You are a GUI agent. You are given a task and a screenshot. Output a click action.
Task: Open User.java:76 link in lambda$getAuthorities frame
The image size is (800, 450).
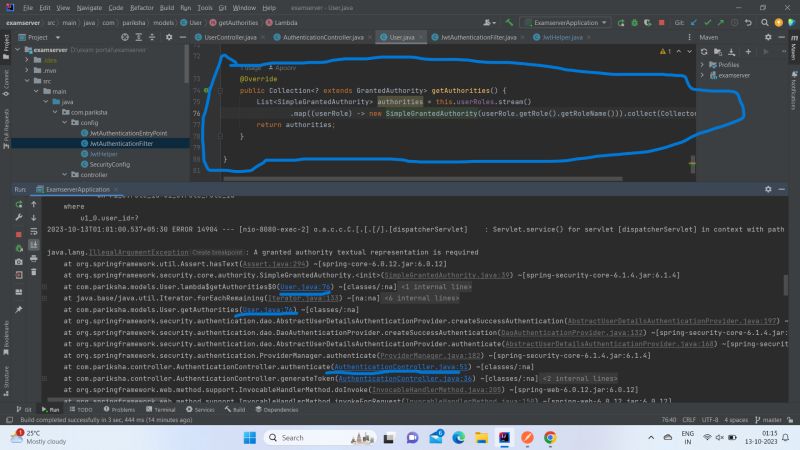[x=306, y=287]
